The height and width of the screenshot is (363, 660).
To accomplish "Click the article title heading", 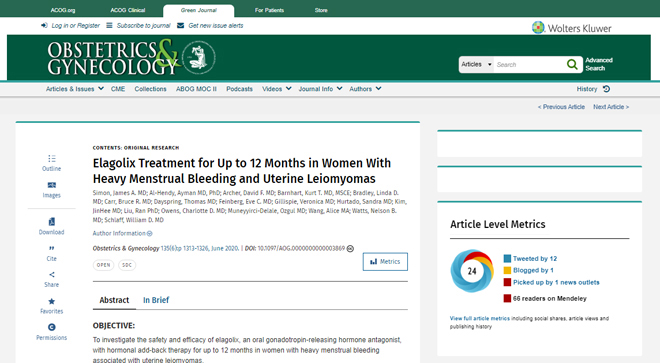I will 242,171.
